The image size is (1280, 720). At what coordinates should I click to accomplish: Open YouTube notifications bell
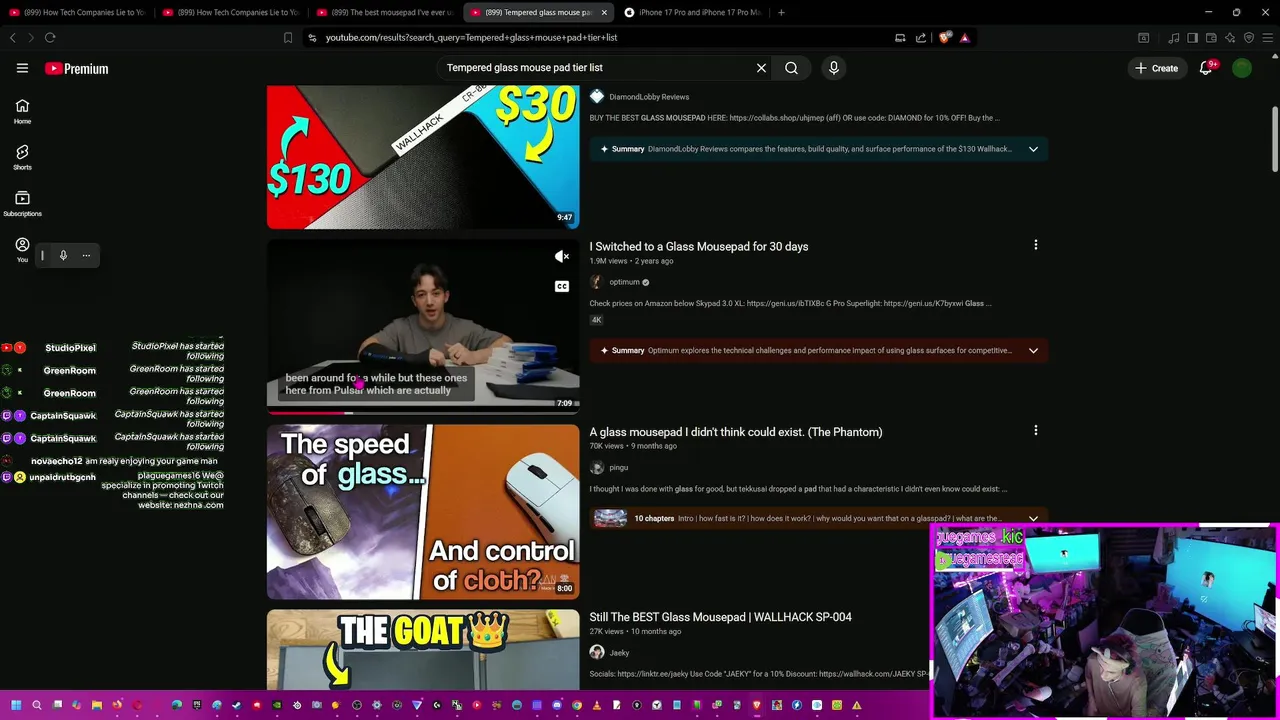pyautogui.click(x=1206, y=68)
